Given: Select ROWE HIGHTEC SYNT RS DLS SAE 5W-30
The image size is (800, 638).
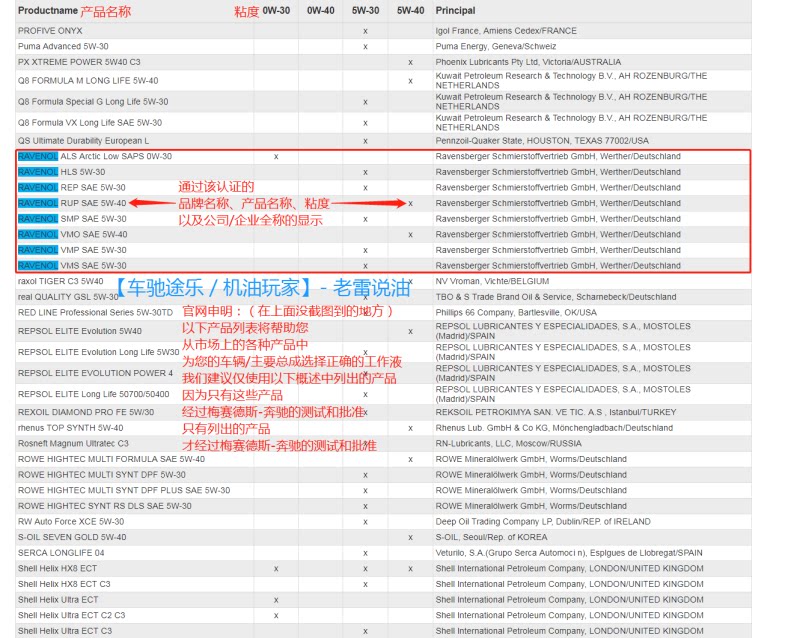Looking at the screenshot, I should (x=105, y=506).
